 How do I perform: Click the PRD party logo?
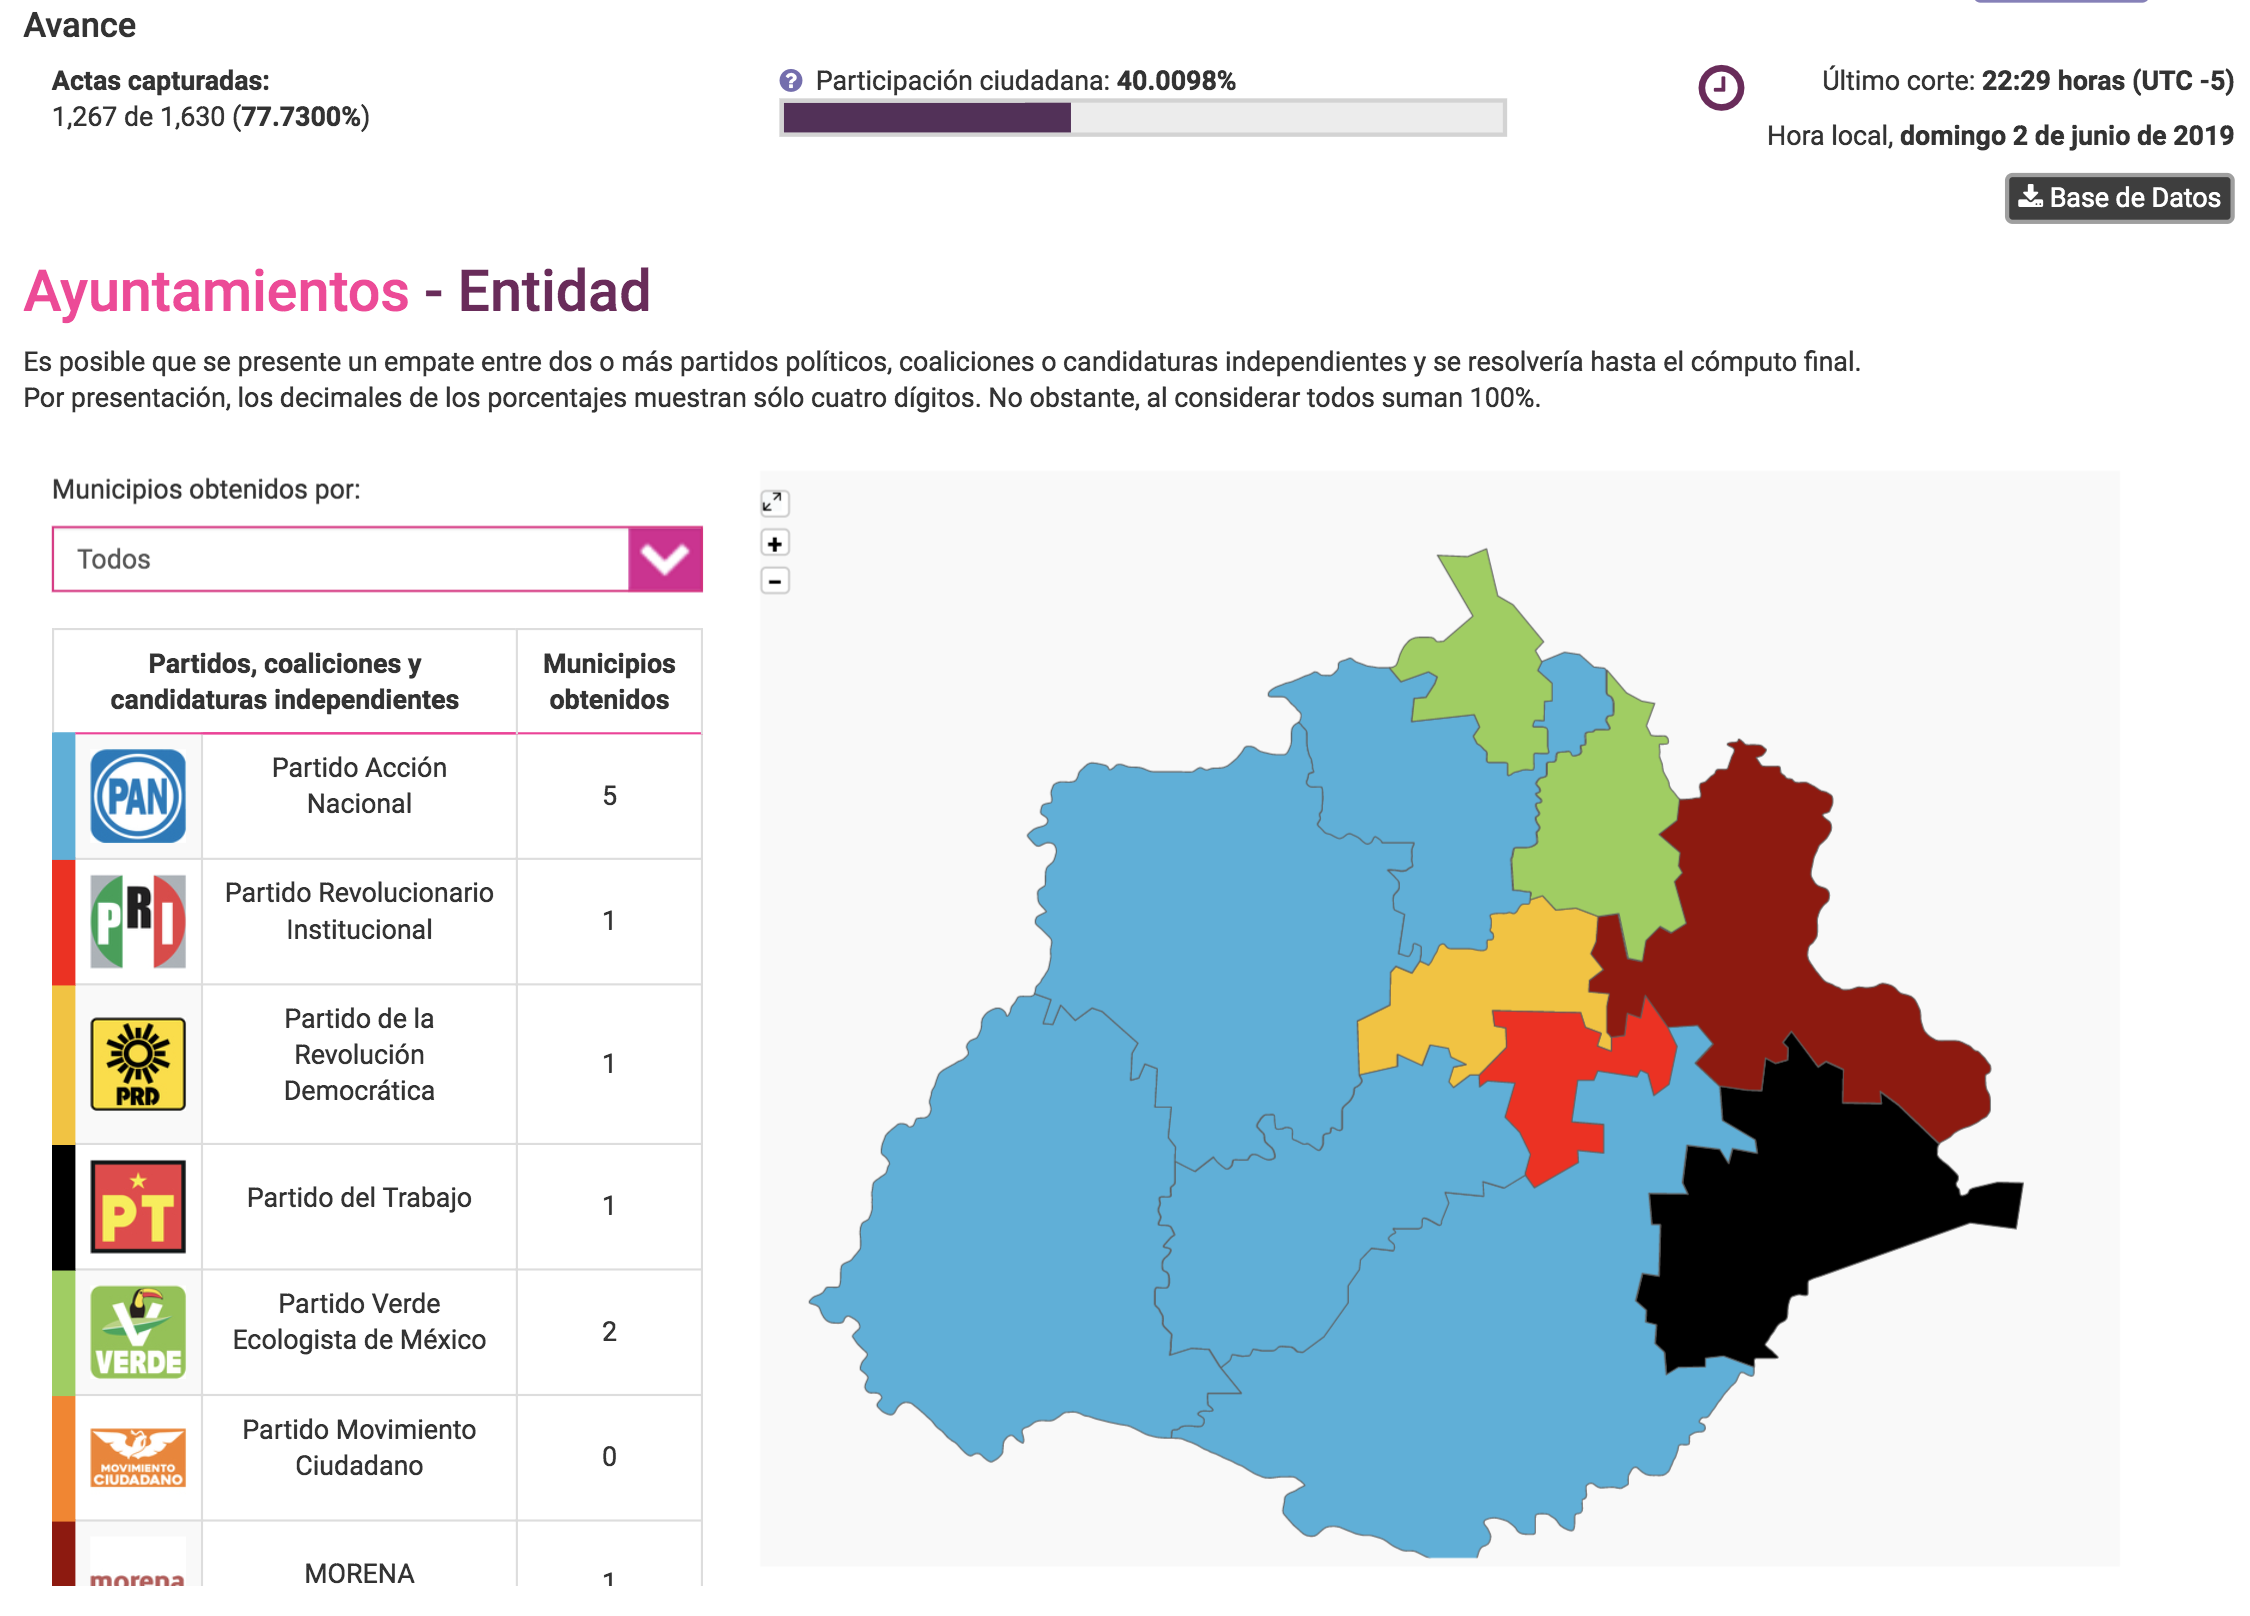138,1064
